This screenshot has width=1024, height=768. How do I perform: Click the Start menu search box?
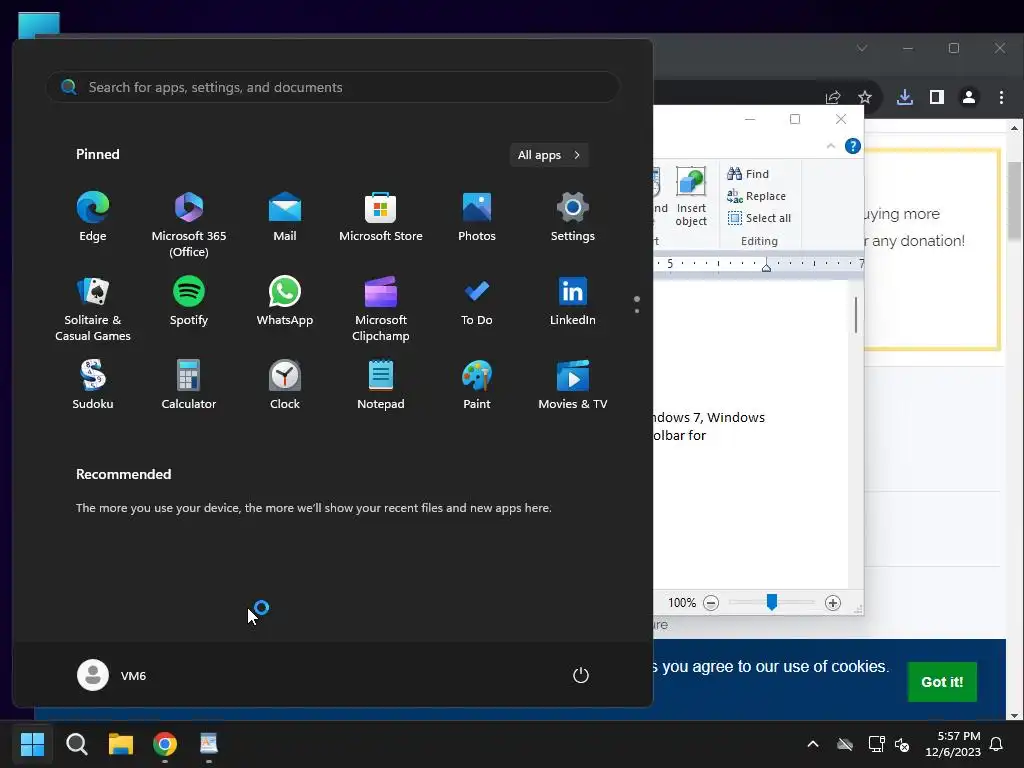pos(332,87)
